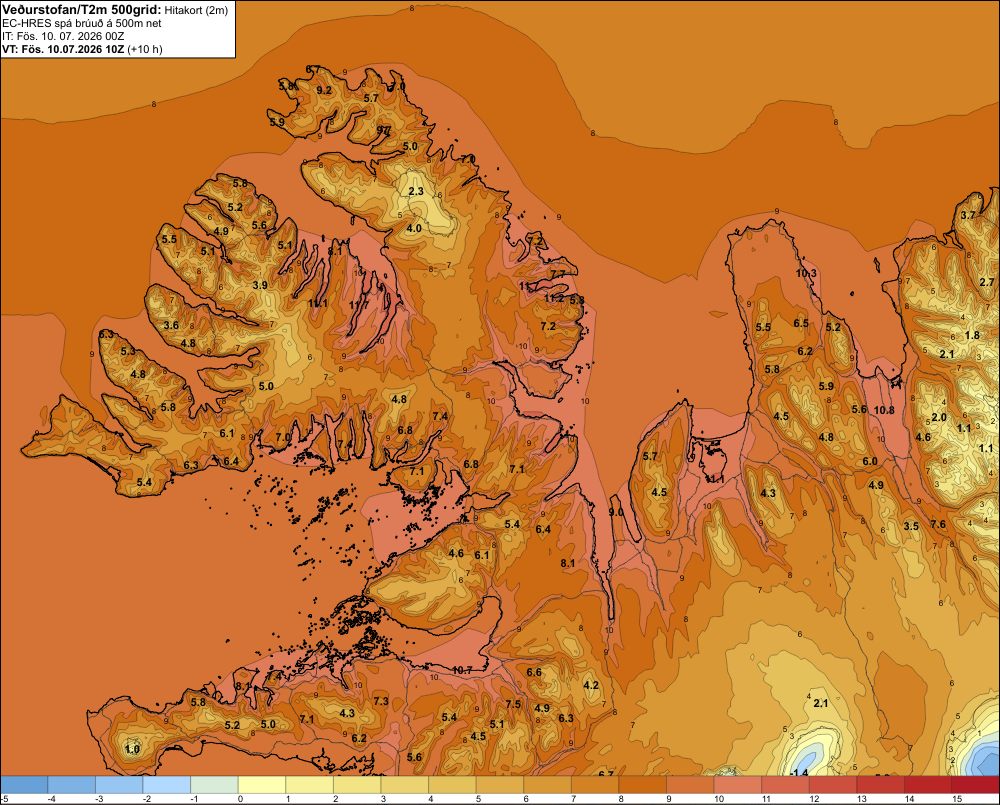
Task: Click the temperature value '2.3'
Action: pyautogui.click(x=416, y=191)
